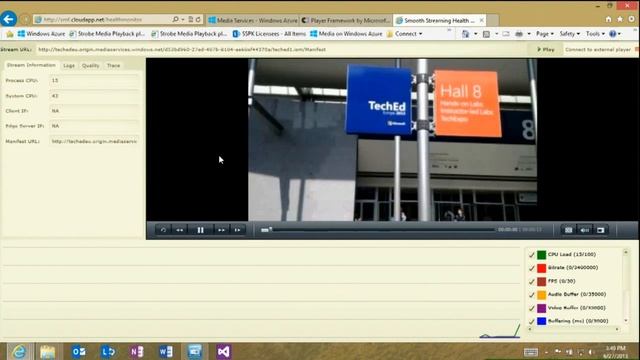Open SSPK Licensees - All Items favorite
The width and height of the screenshot is (640, 360).
[269, 34]
